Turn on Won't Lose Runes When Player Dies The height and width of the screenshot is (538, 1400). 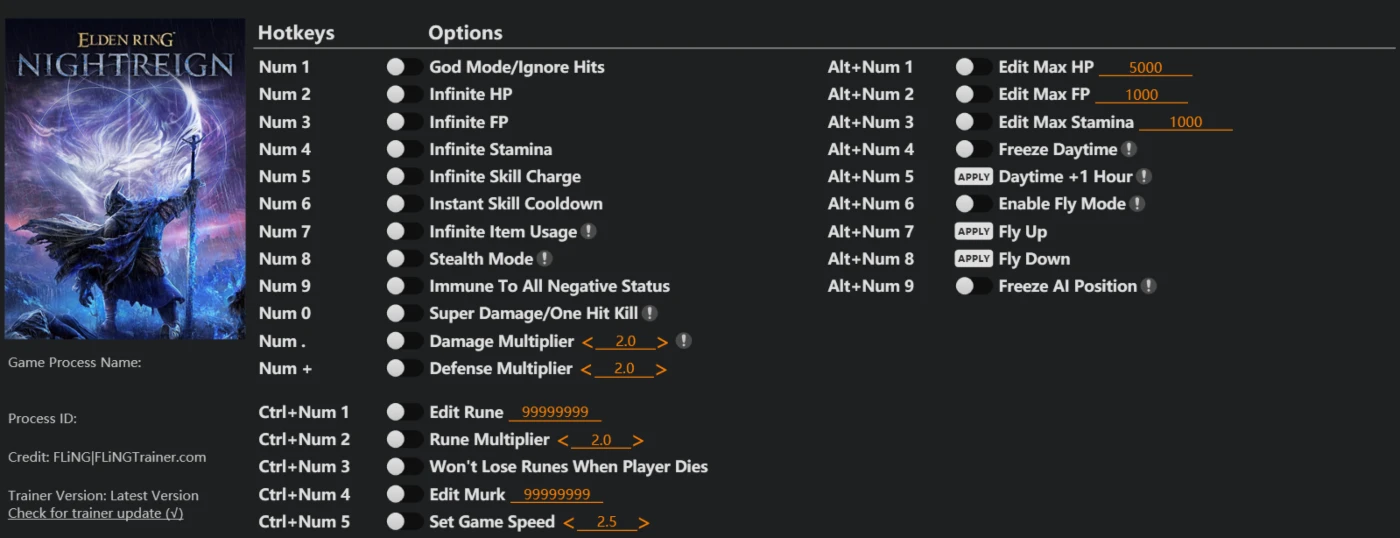point(405,466)
